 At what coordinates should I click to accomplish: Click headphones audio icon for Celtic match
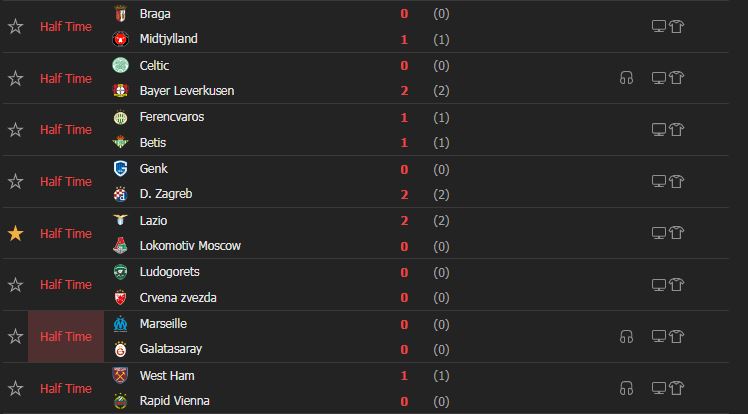point(626,78)
